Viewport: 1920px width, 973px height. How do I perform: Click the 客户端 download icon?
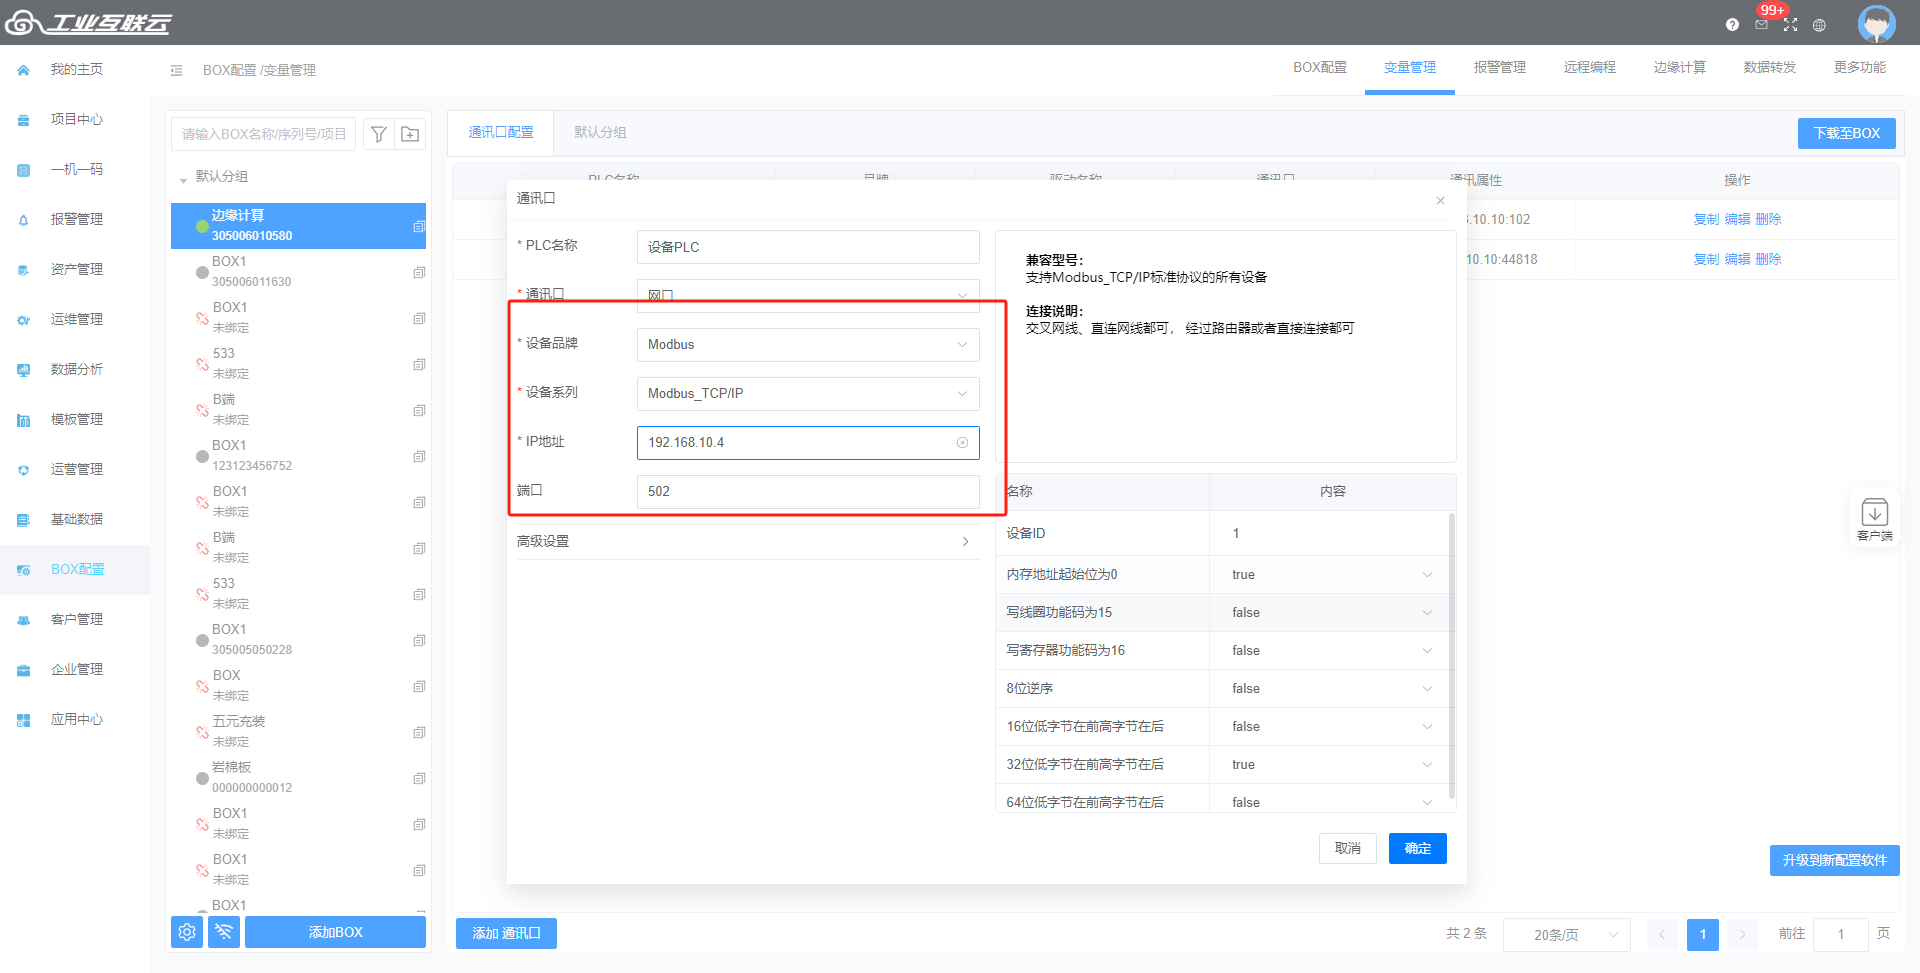click(1874, 514)
